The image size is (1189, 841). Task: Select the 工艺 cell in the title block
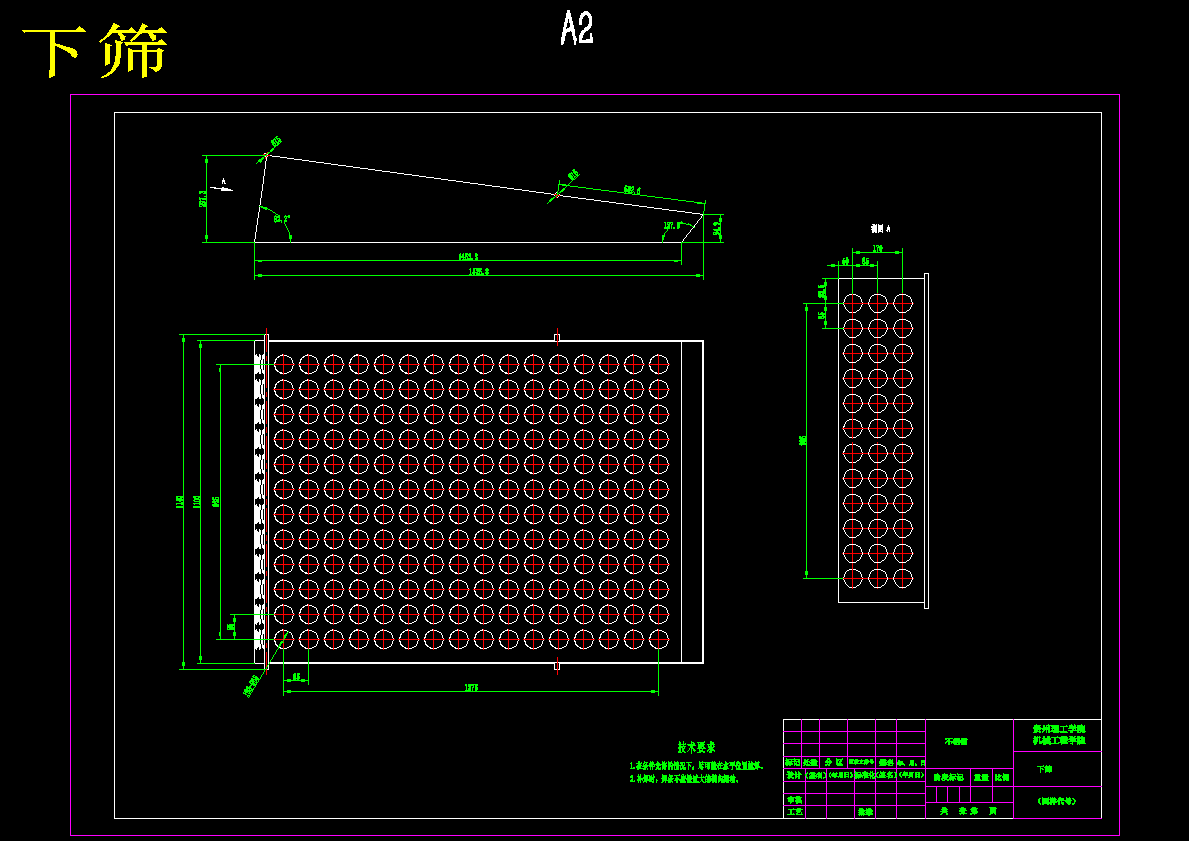coord(793,811)
